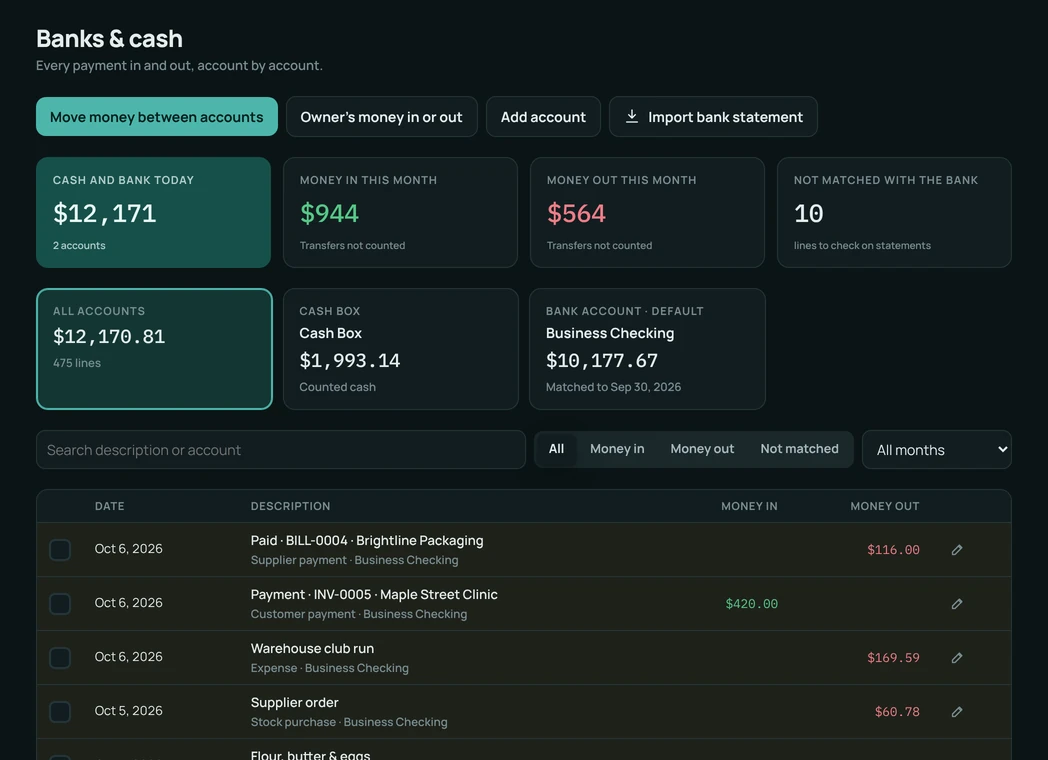Viewport: 1048px width, 760px height.
Task: Click the $420.00 amount
Action: [x=751, y=604]
